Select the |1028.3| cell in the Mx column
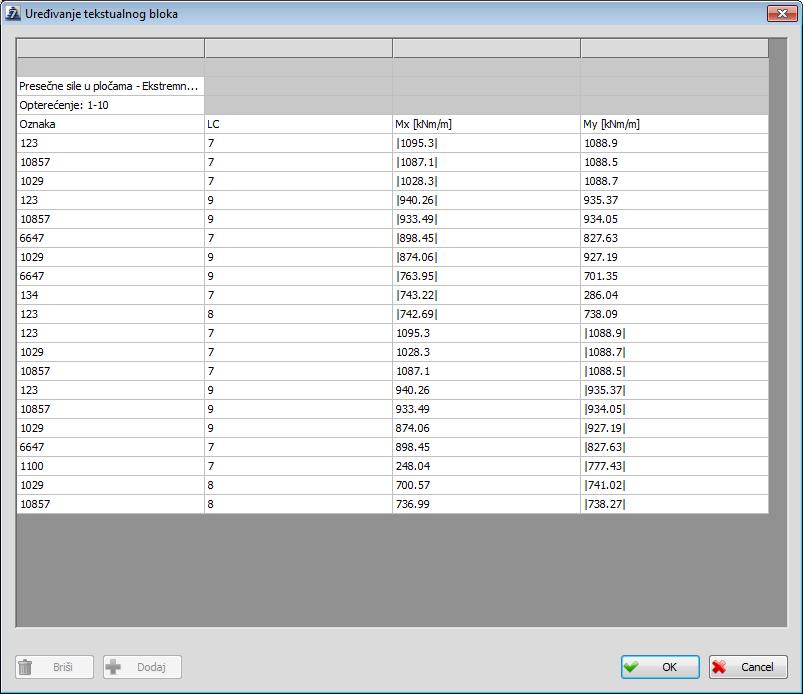The width and height of the screenshot is (803, 694). pyautogui.click(x=487, y=181)
